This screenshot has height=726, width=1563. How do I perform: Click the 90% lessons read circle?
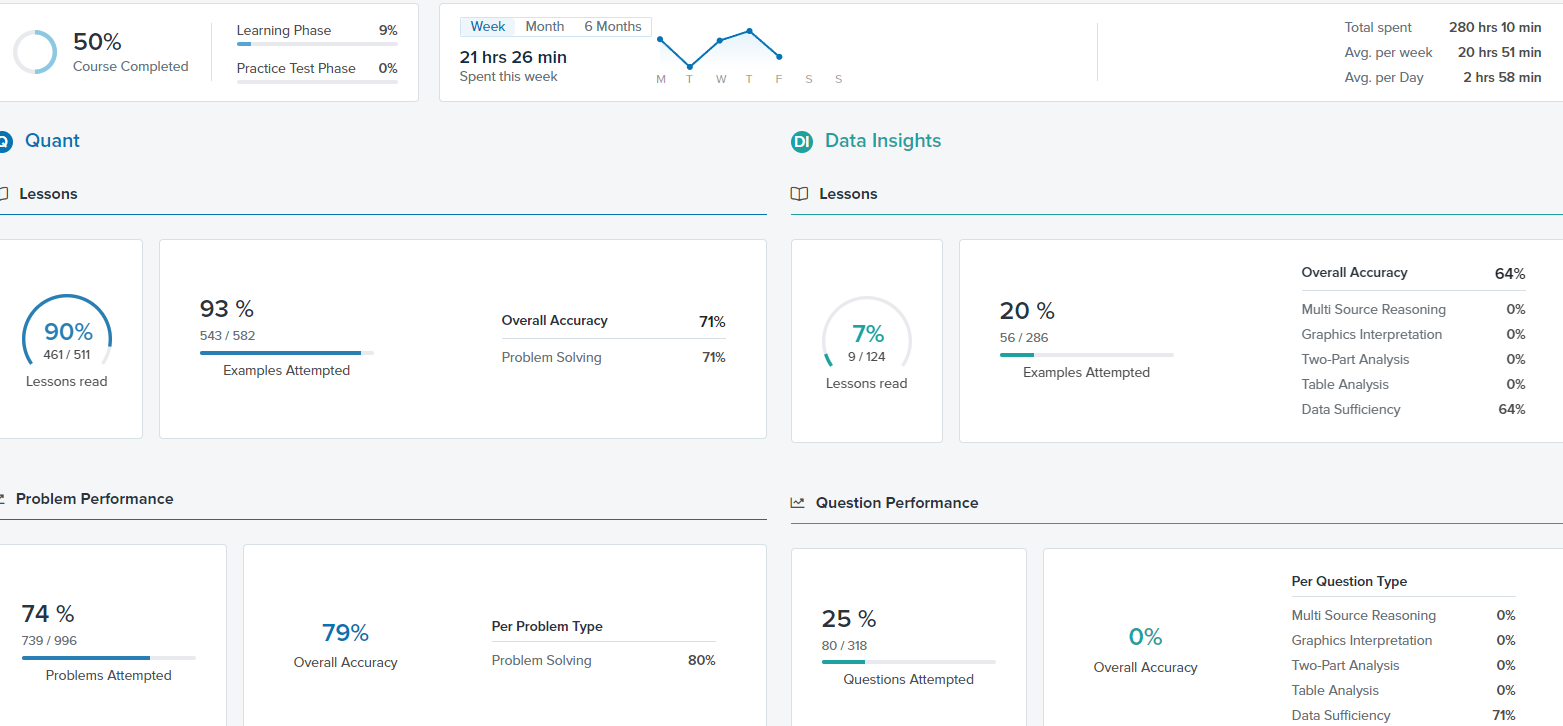pos(67,339)
